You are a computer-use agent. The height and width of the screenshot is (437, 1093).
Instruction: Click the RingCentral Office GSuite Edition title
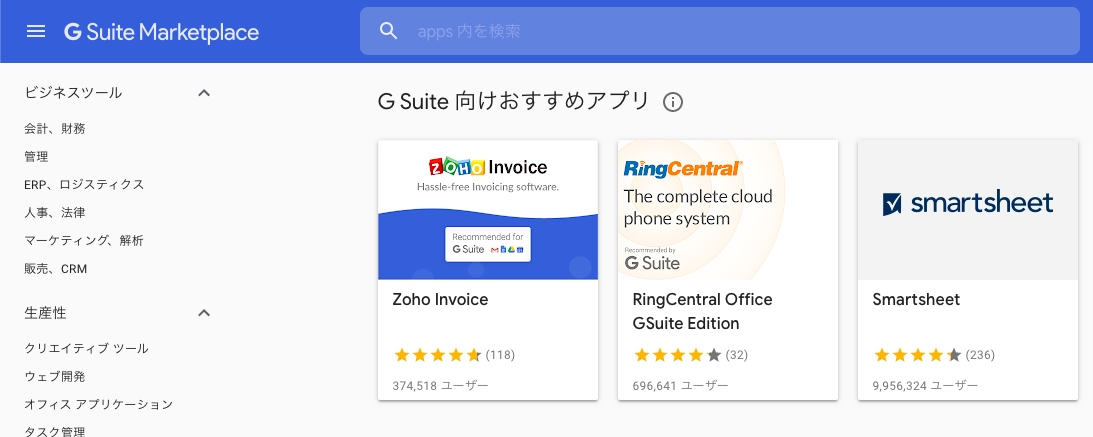tap(703, 312)
